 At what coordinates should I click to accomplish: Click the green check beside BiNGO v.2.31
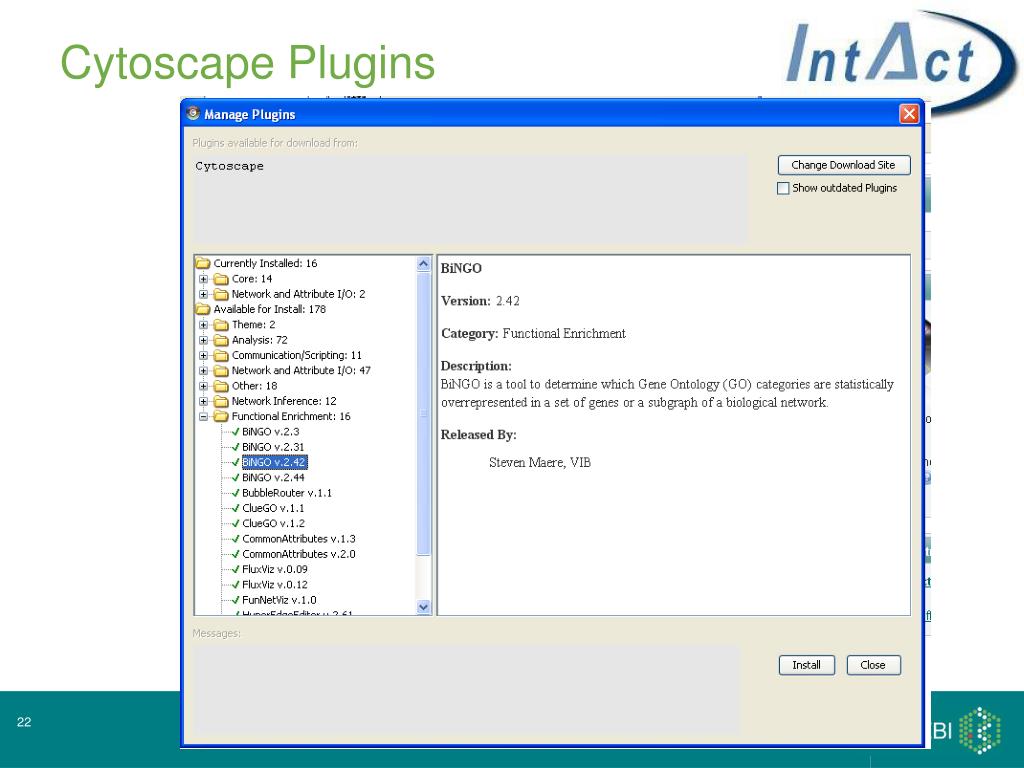point(236,447)
